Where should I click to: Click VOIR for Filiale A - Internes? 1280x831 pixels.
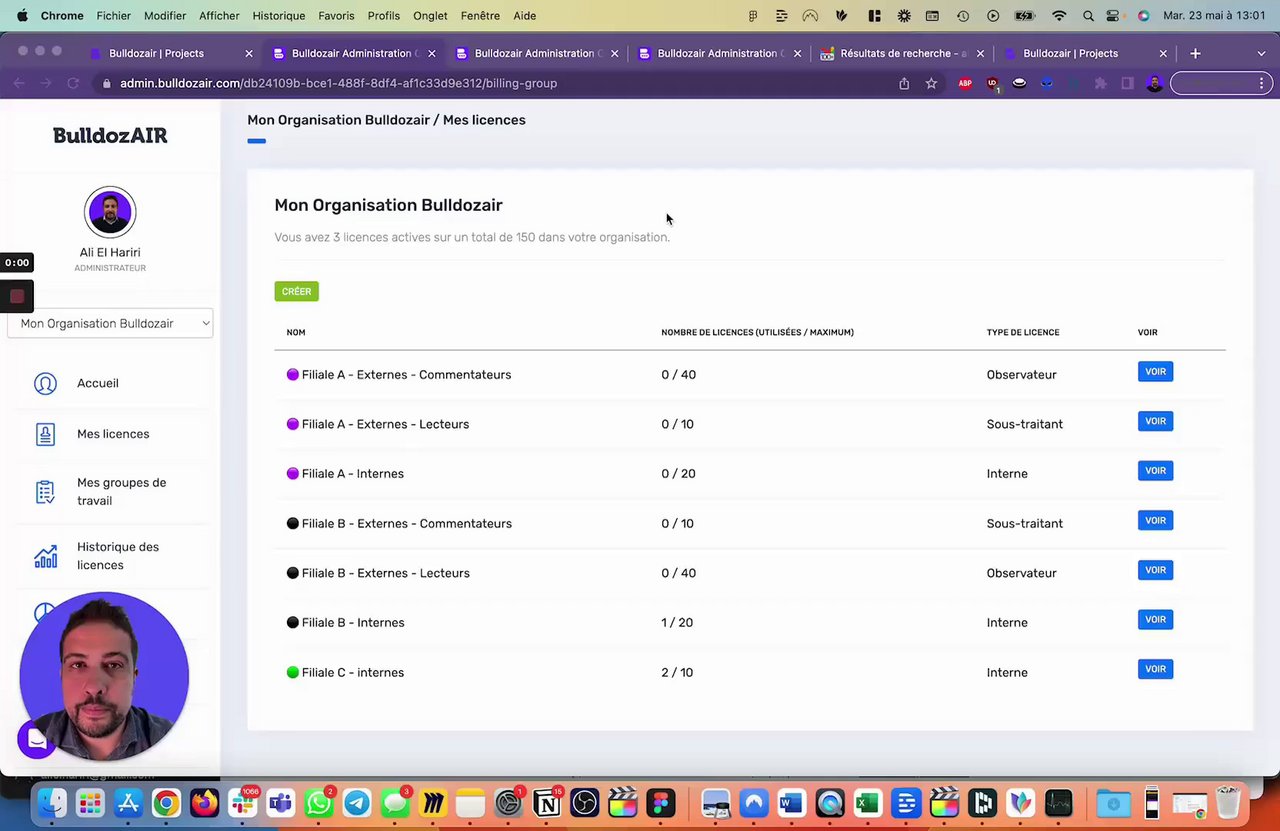pos(1155,471)
